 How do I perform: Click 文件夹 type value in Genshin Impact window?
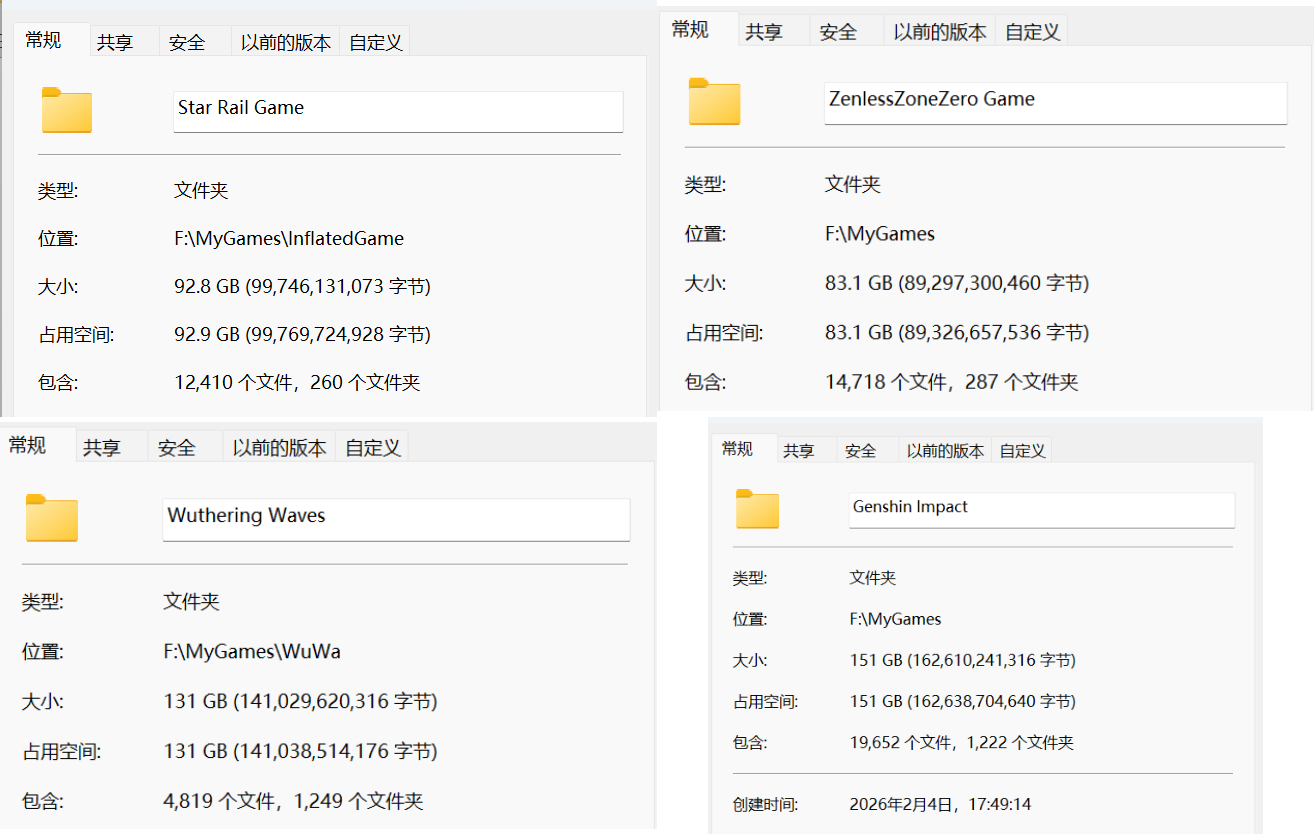[873, 578]
